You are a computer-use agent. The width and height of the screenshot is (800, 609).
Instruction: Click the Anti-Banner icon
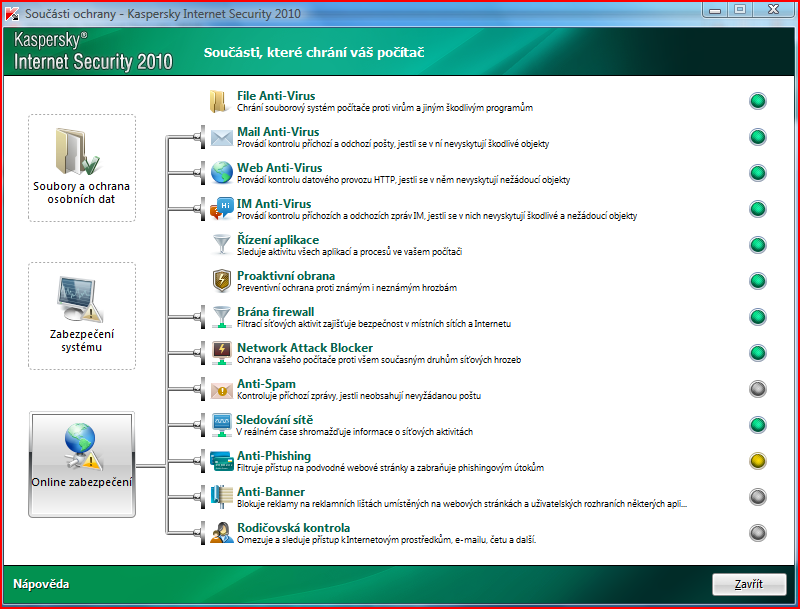click(x=221, y=497)
